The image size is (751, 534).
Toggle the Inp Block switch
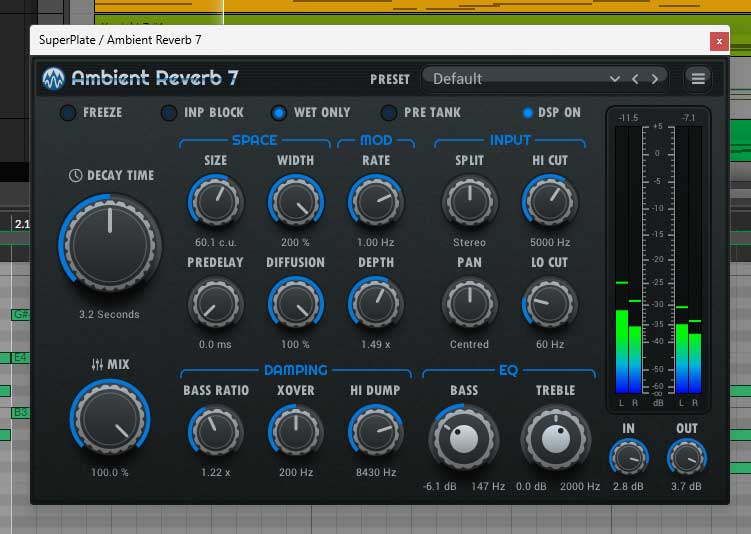pyautogui.click(x=169, y=113)
